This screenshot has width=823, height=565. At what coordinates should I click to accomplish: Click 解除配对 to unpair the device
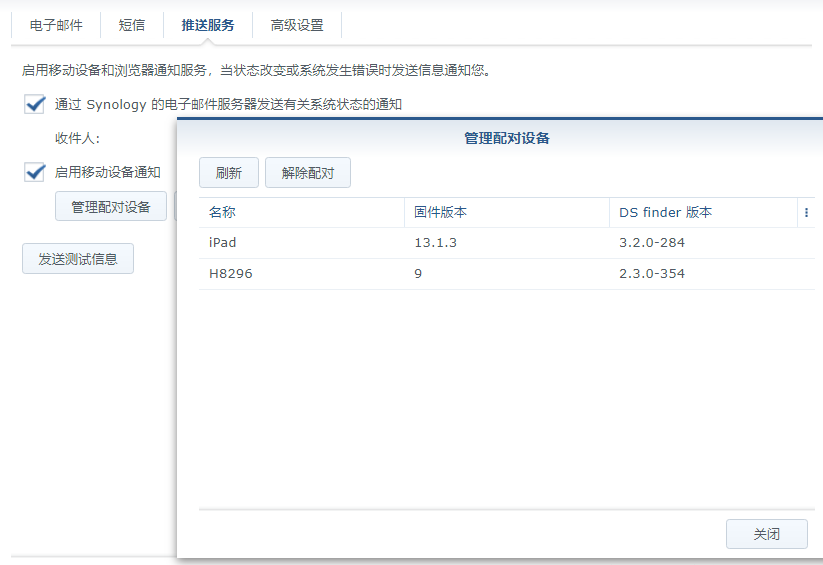point(308,173)
